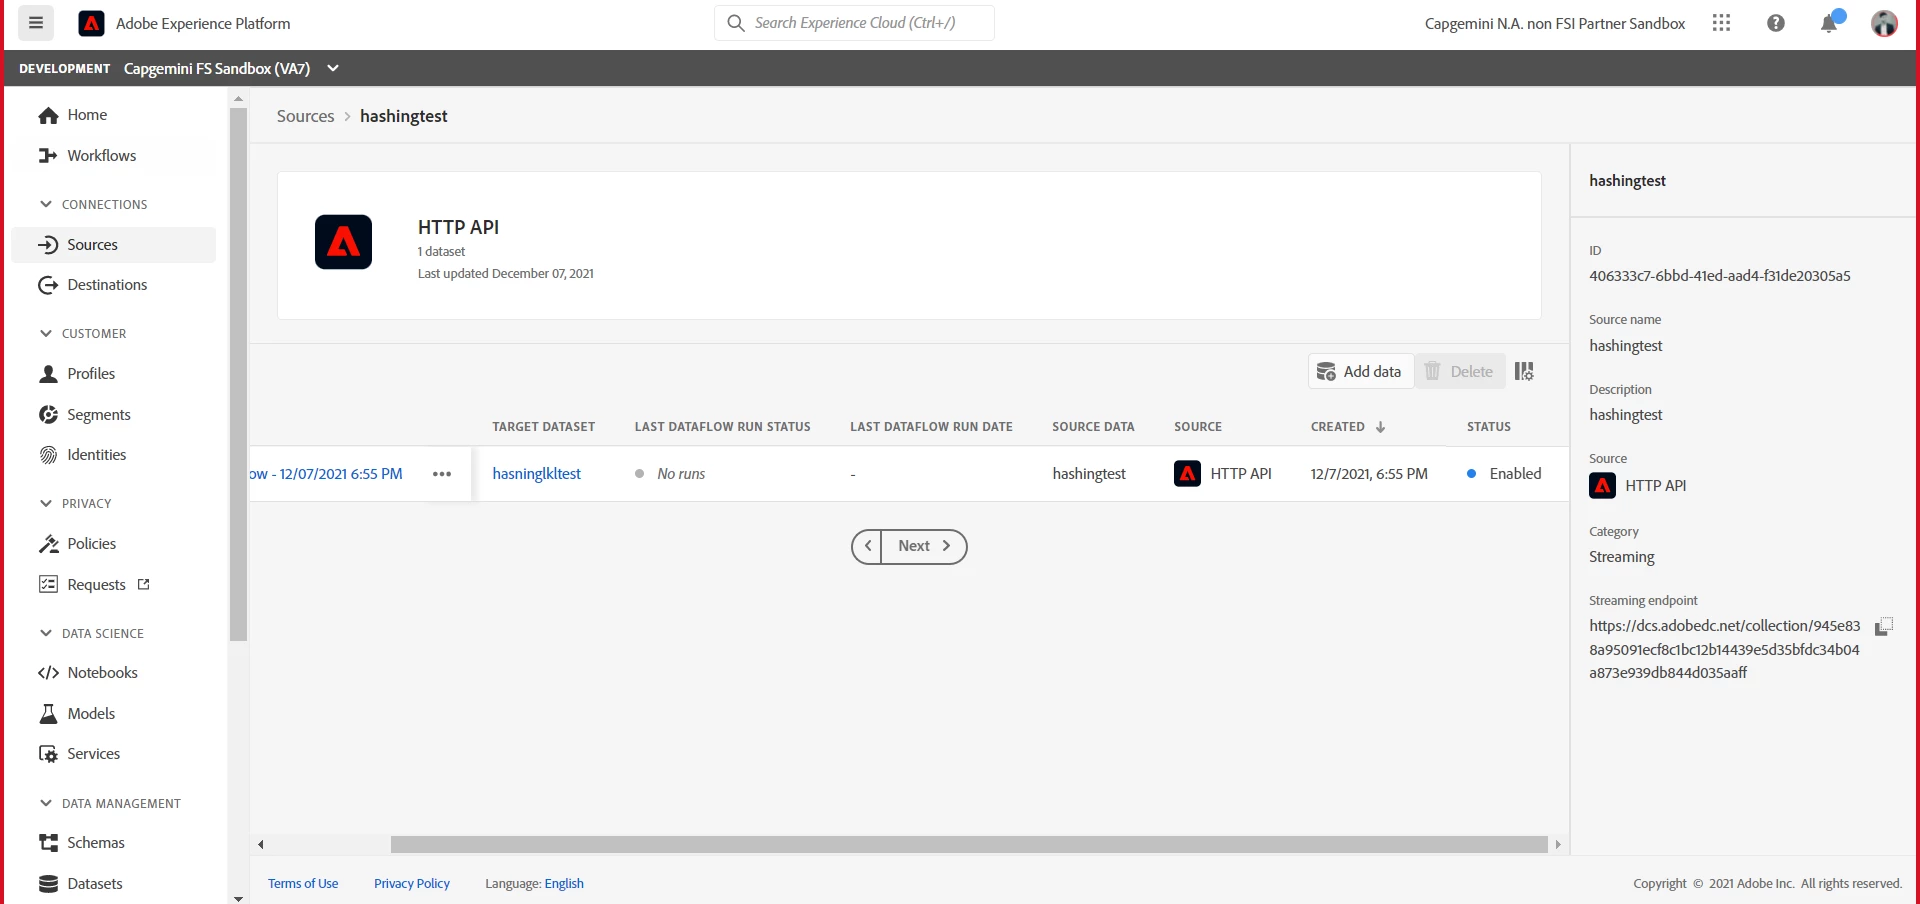Click the HTTP API source icon in row
Screen dimensions: 1920x904
(x=1187, y=474)
